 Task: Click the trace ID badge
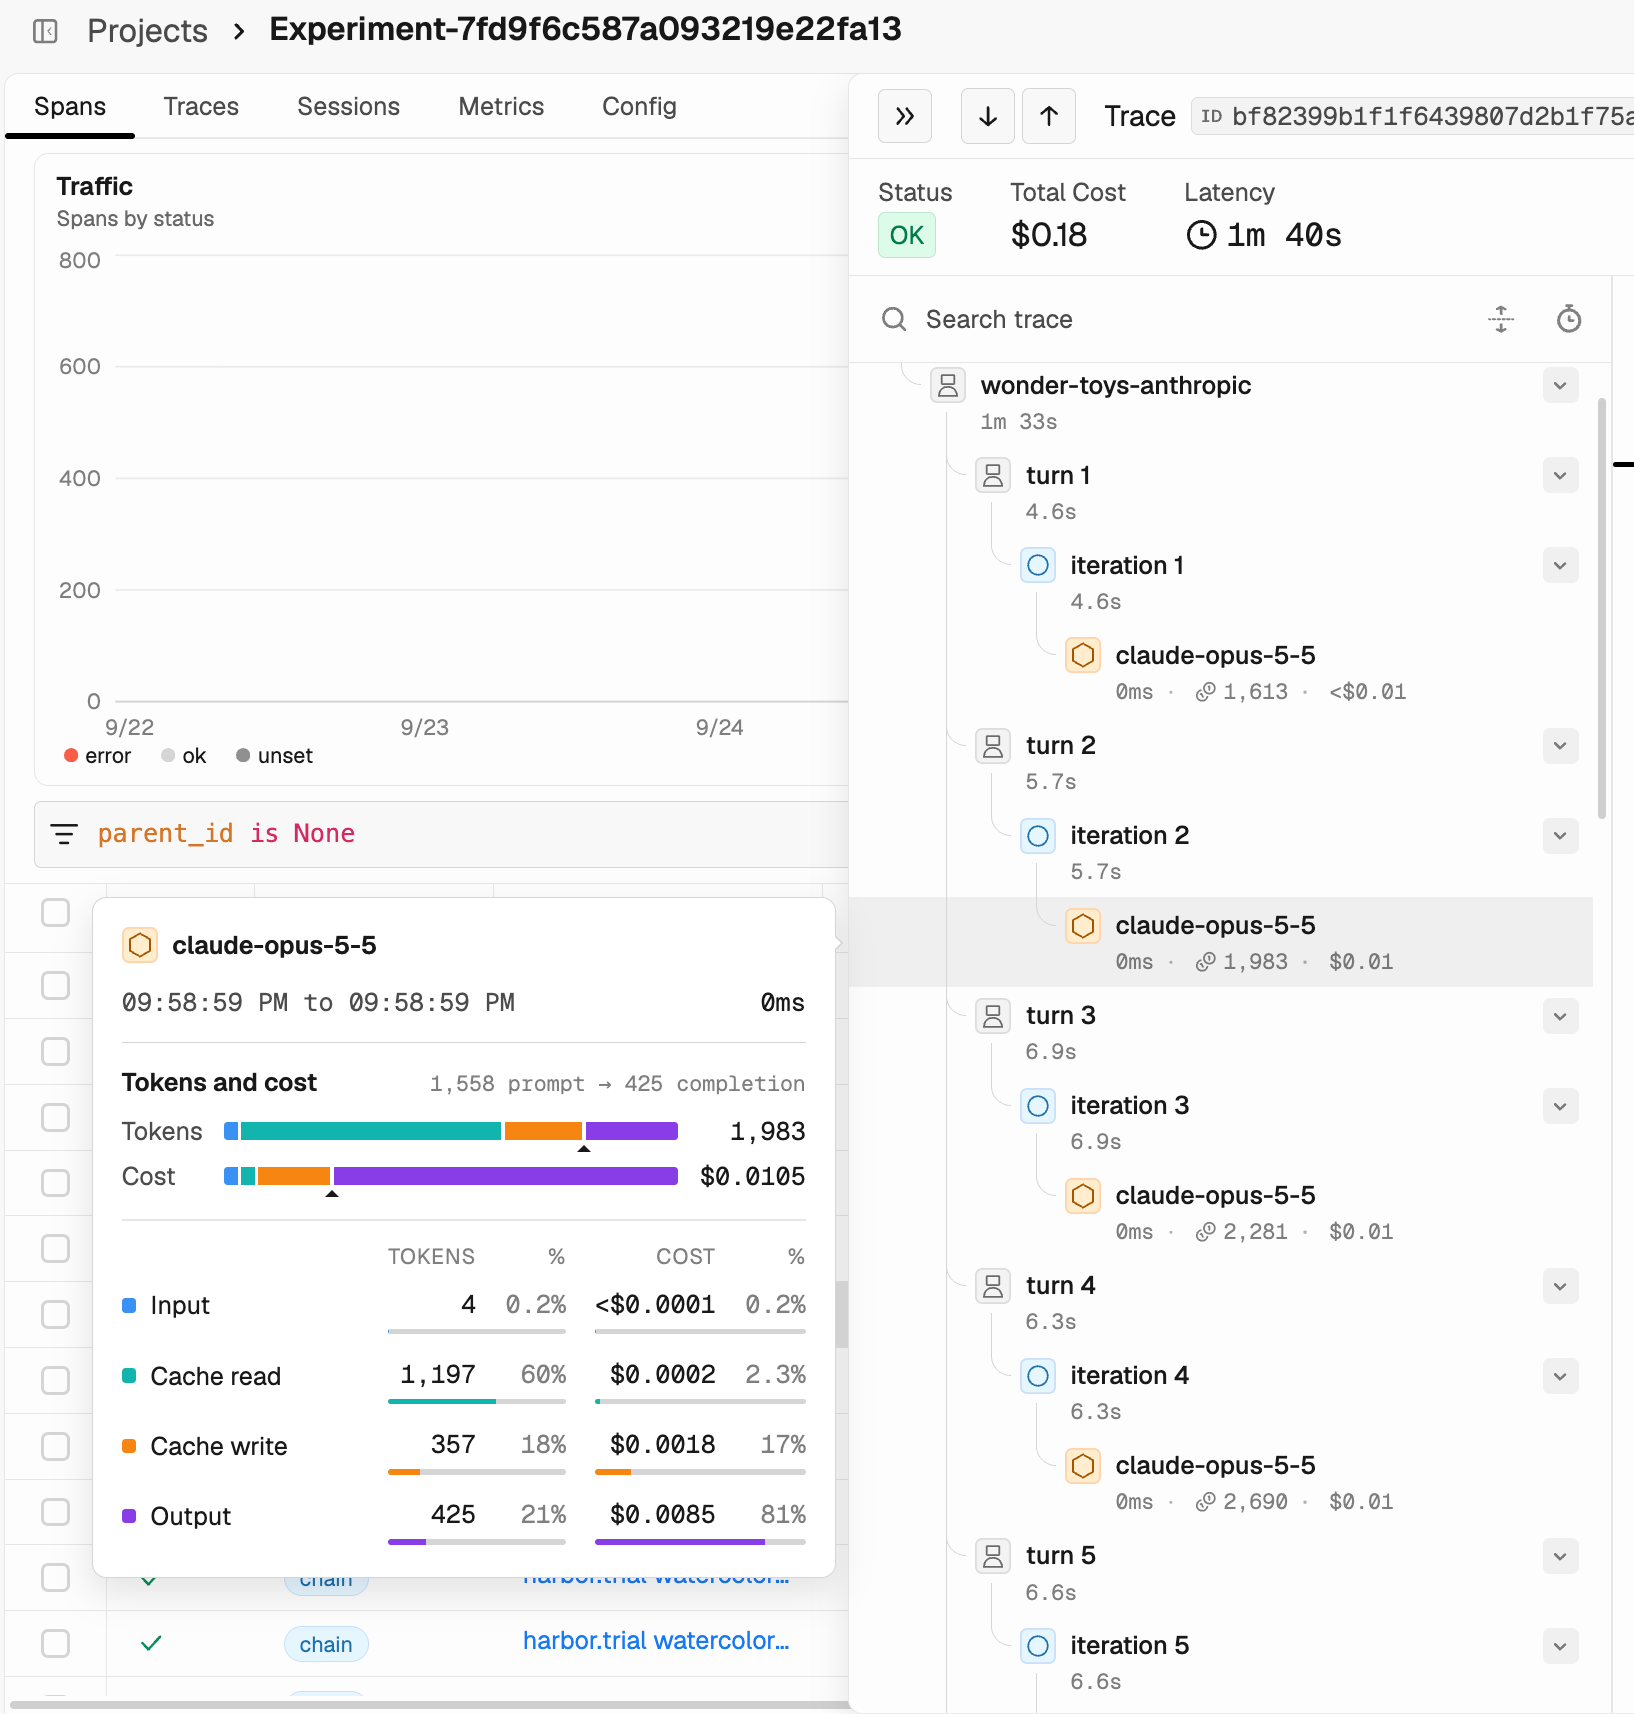click(x=1412, y=116)
